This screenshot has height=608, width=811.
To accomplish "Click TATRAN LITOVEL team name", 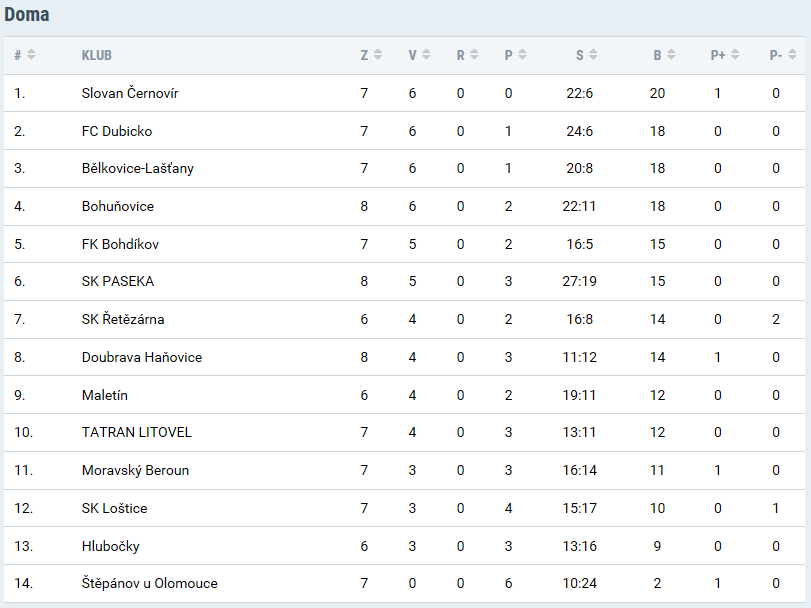I will (137, 432).
